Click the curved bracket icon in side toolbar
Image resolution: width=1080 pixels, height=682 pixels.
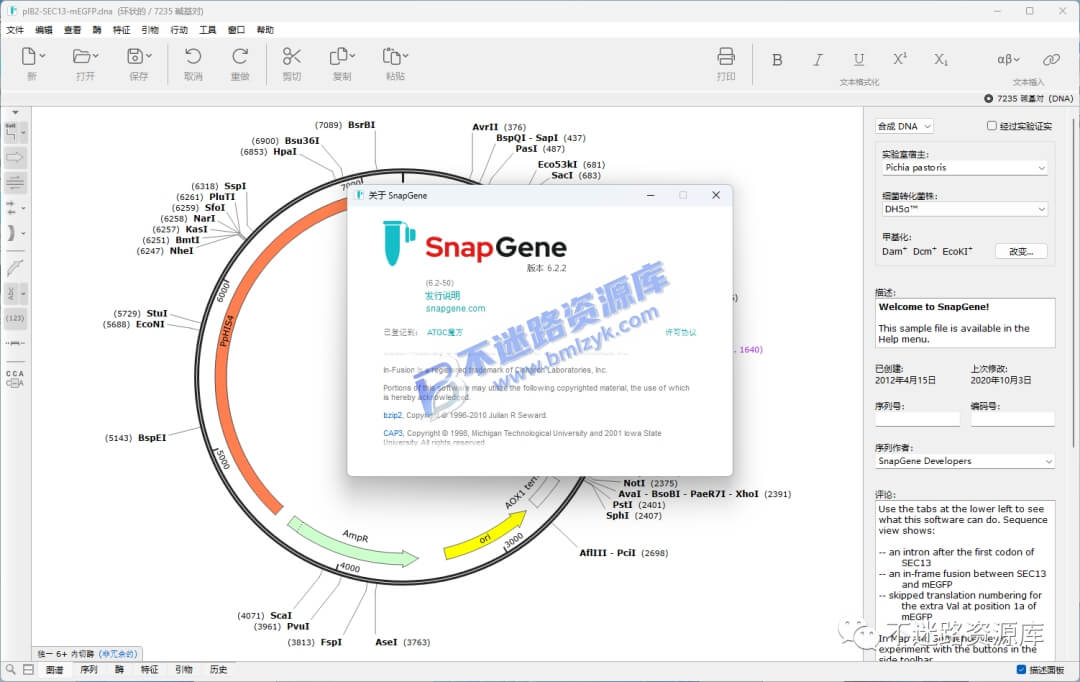[x=11, y=233]
